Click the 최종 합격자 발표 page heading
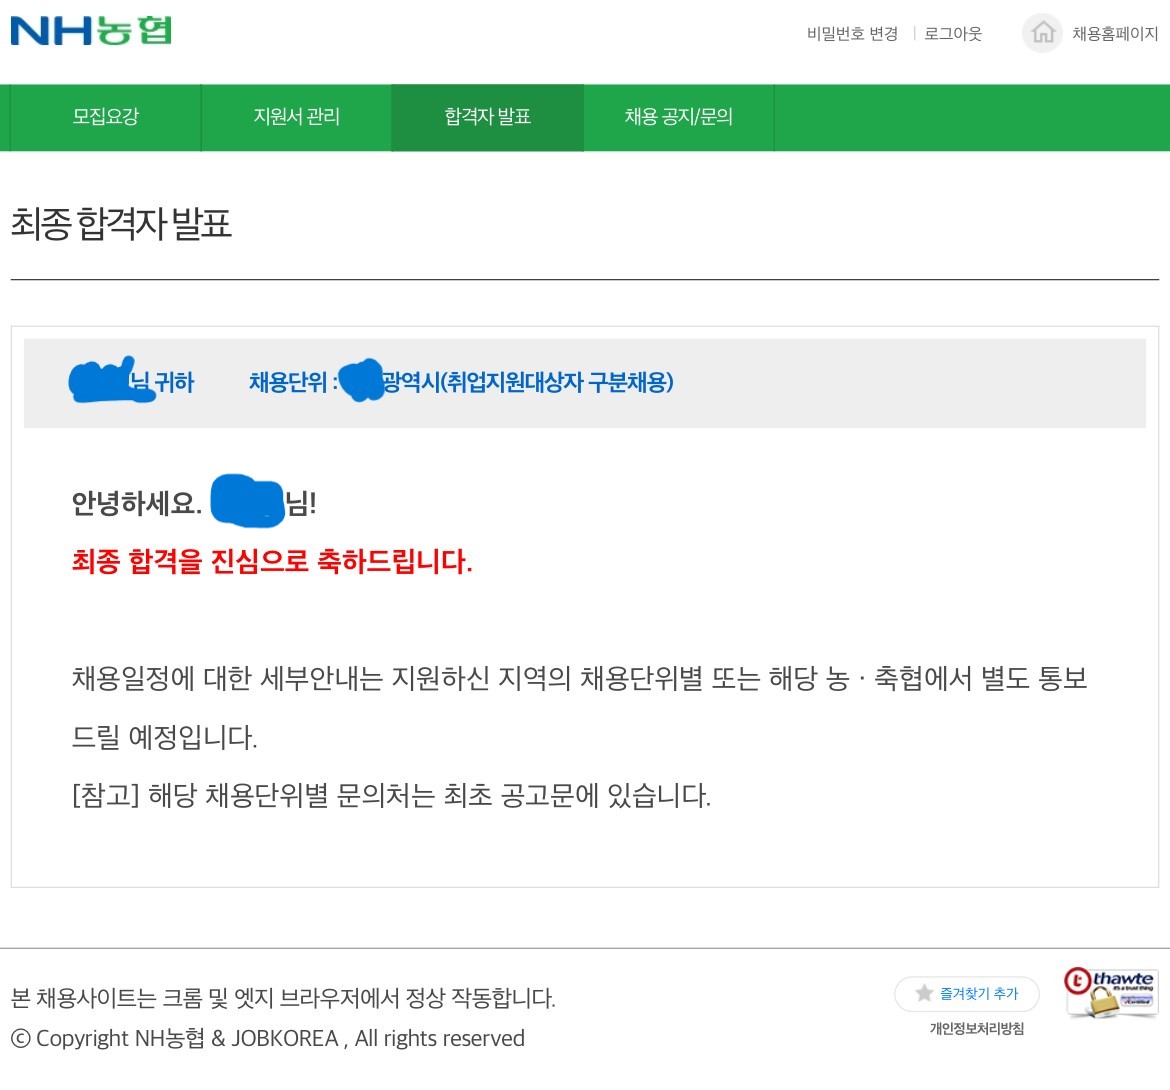Image resolution: width=1170 pixels, height=1090 pixels. click(121, 223)
